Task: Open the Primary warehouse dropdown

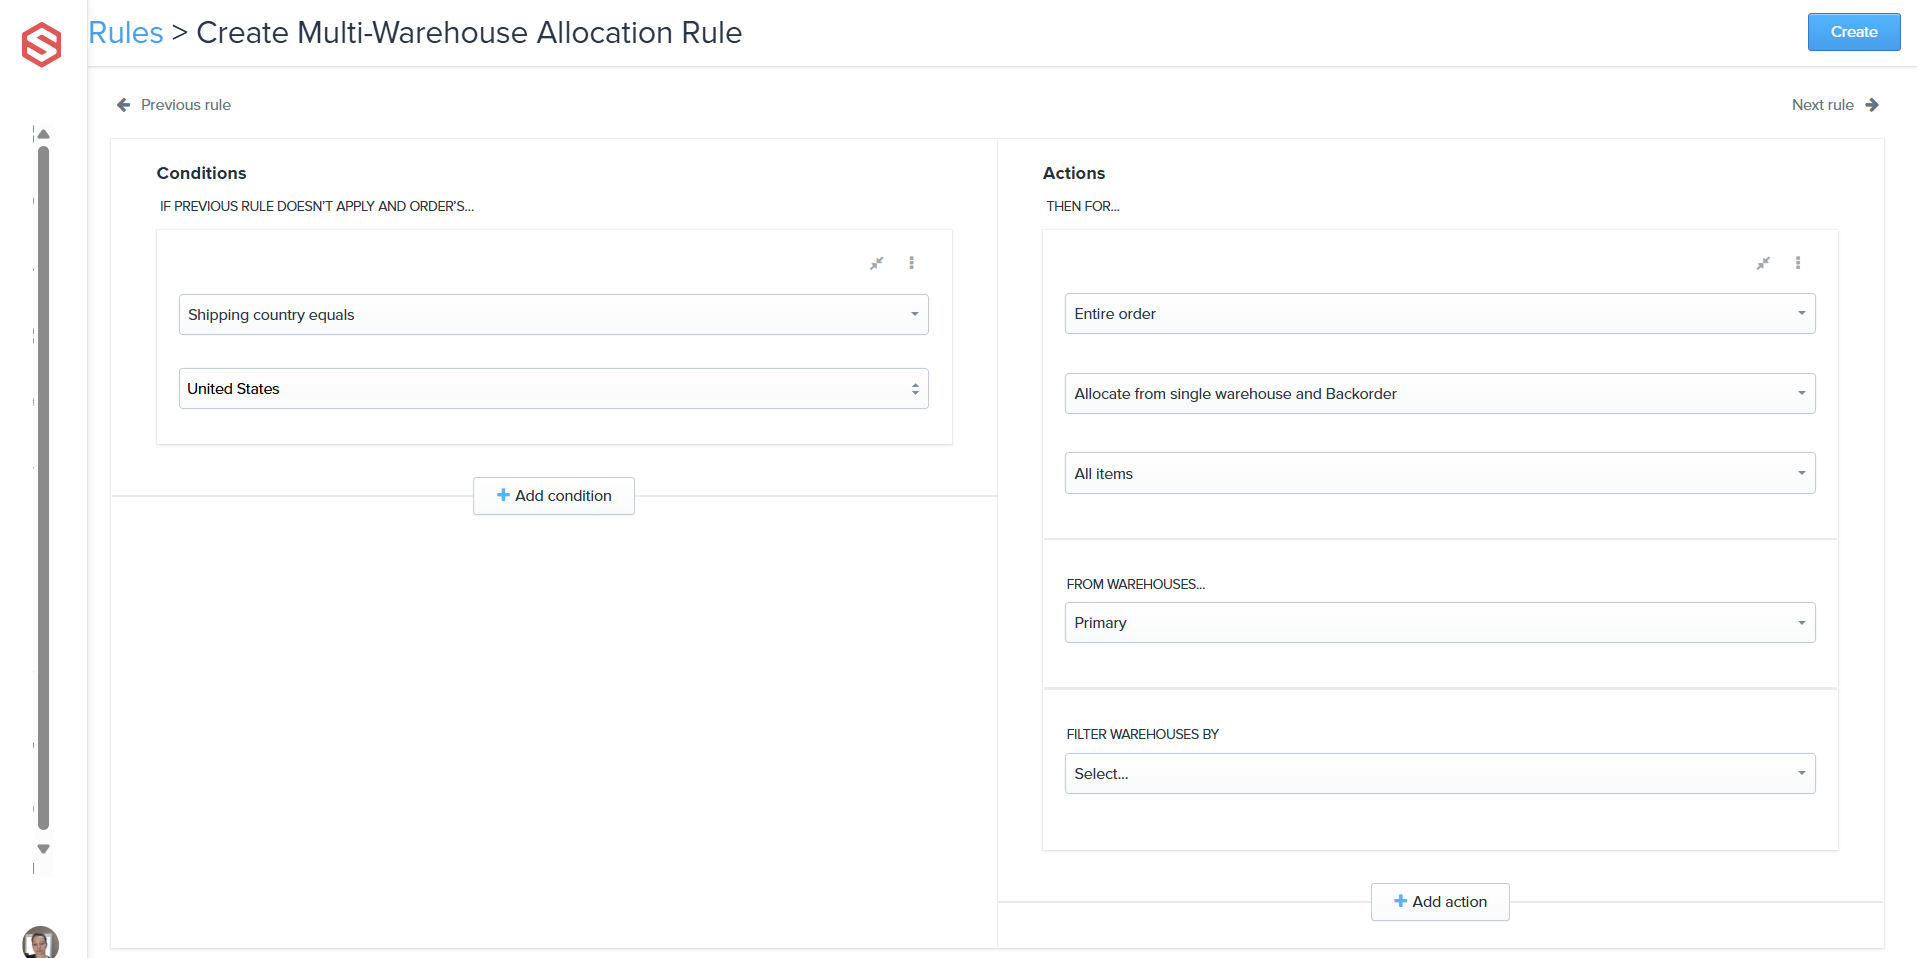Action: [x=1439, y=623]
